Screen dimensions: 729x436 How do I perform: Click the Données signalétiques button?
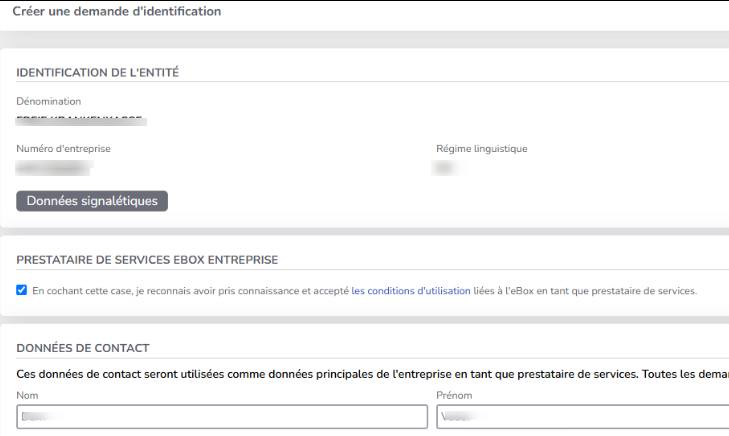click(92, 201)
